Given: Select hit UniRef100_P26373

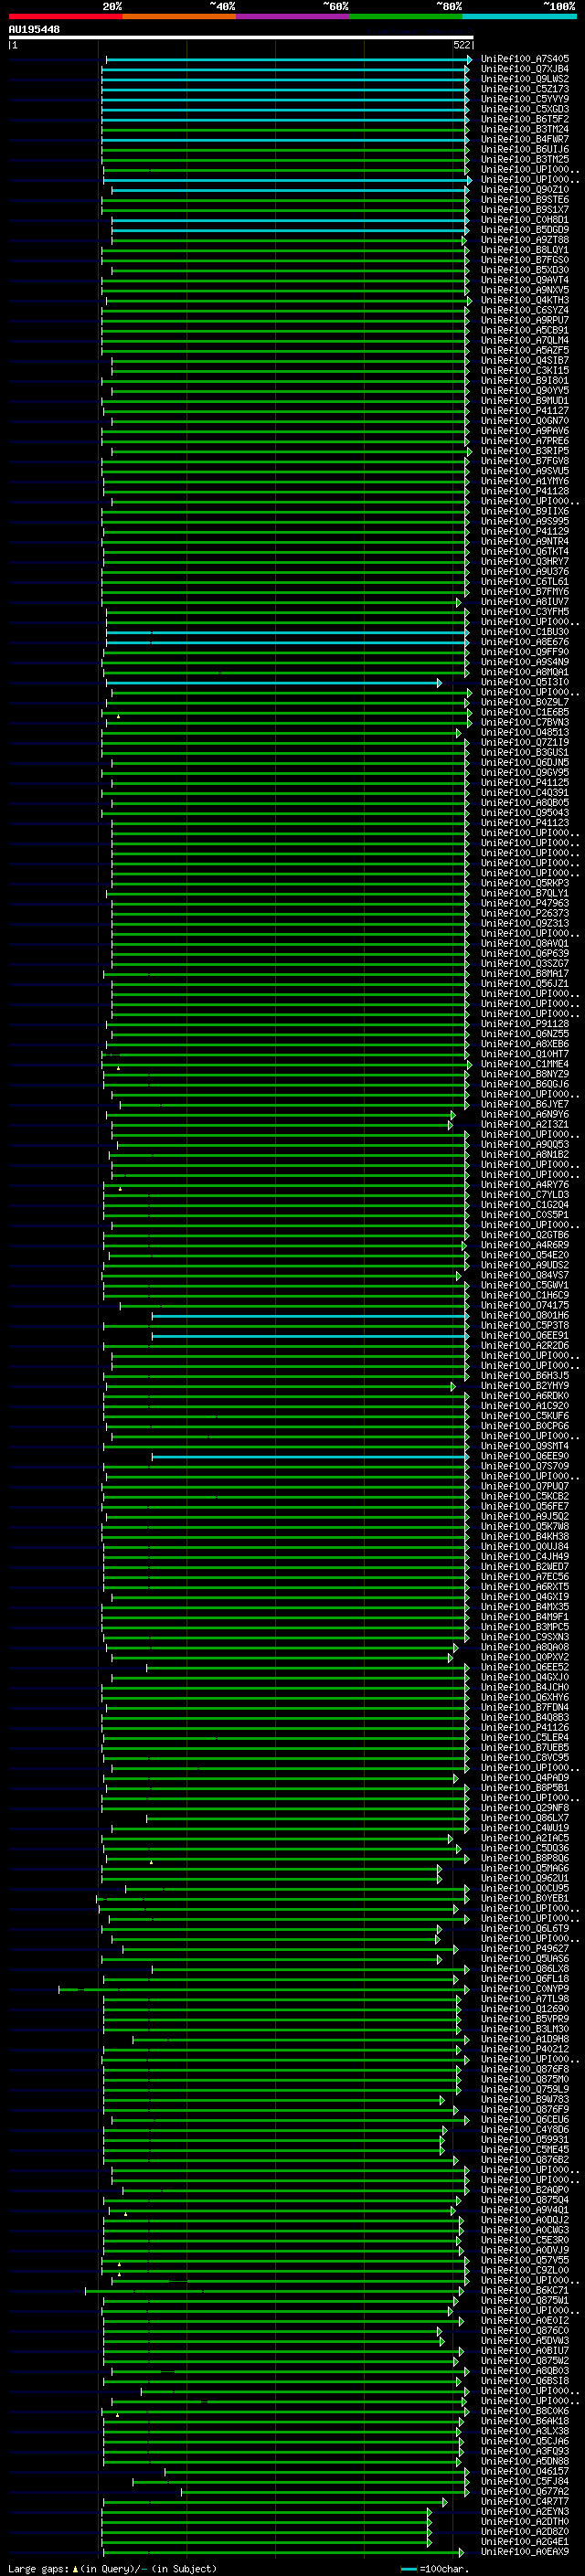Looking at the screenshot, I should [x=525, y=914].
